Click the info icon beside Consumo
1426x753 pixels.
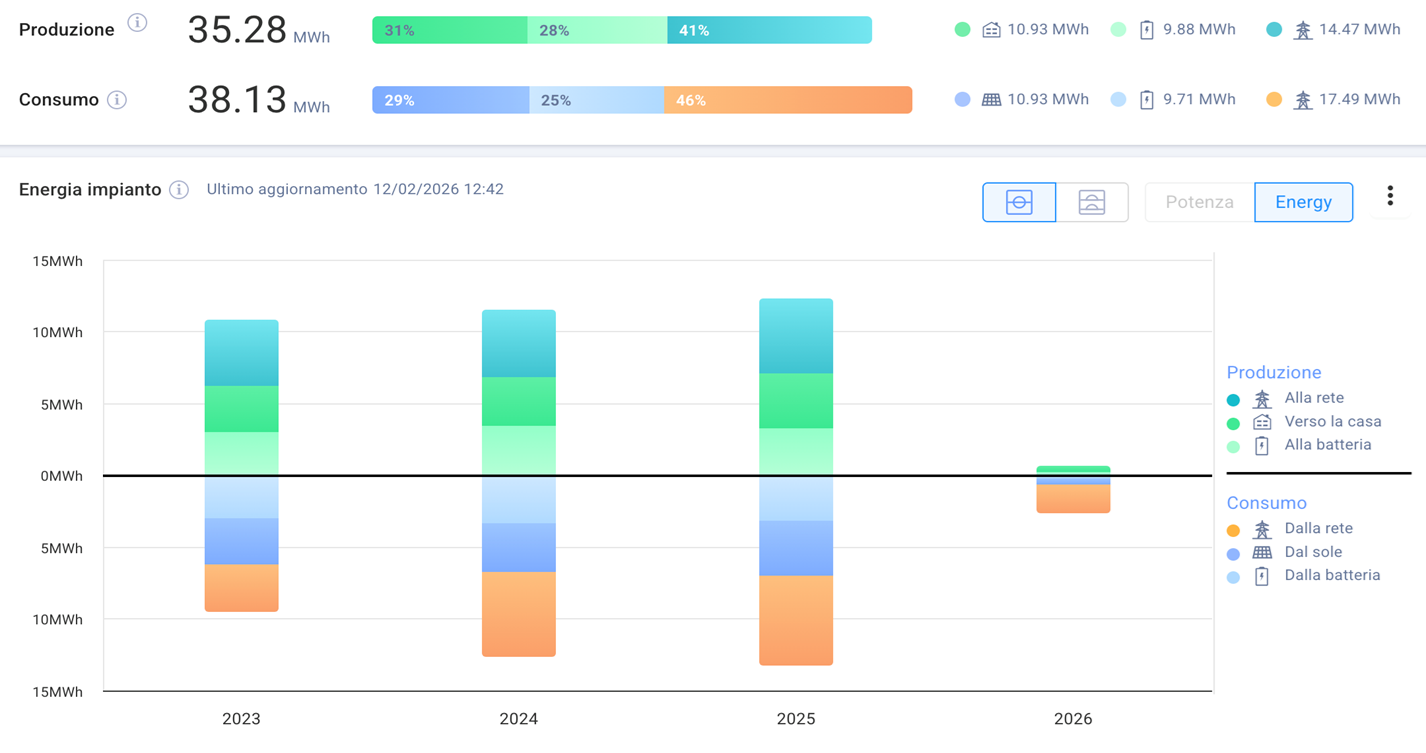pos(117,99)
